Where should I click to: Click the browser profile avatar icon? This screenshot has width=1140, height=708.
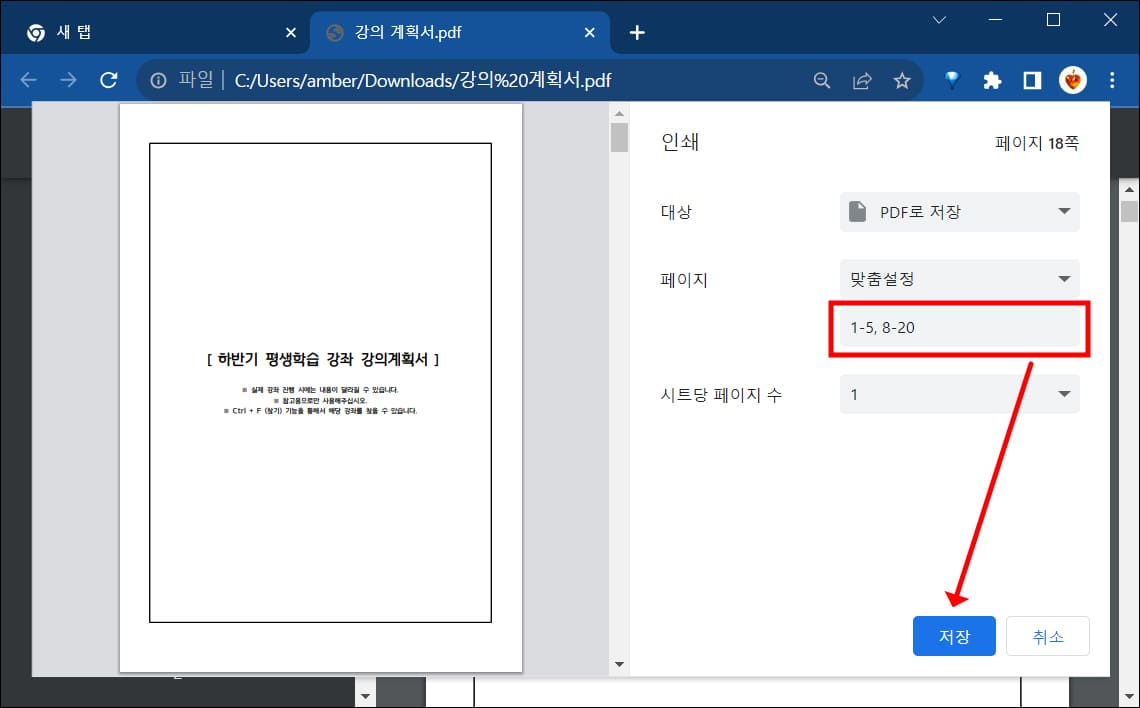pos(1072,80)
